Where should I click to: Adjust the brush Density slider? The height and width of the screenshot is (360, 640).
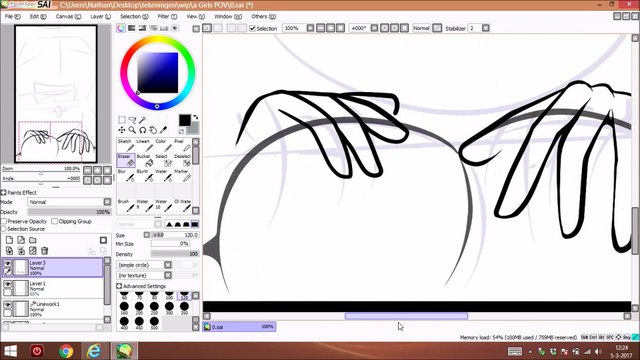click(x=175, y=254)
